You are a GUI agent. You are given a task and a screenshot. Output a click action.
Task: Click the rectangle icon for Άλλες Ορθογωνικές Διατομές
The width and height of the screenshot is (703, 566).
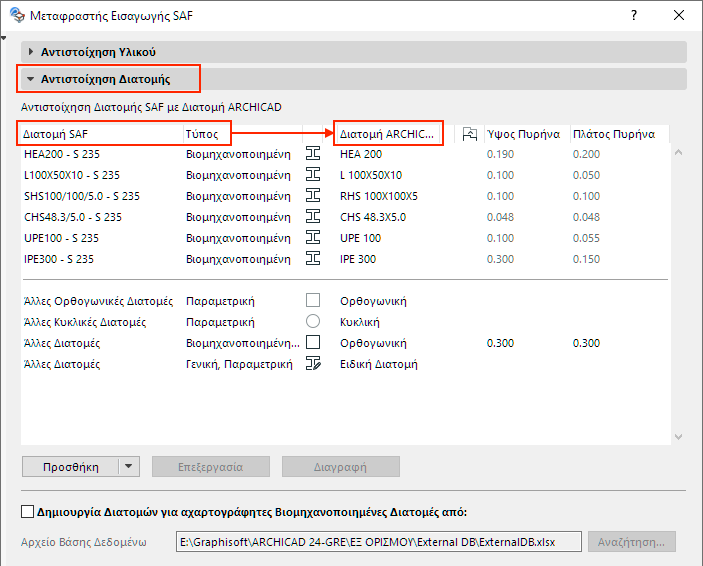(313, 300)
